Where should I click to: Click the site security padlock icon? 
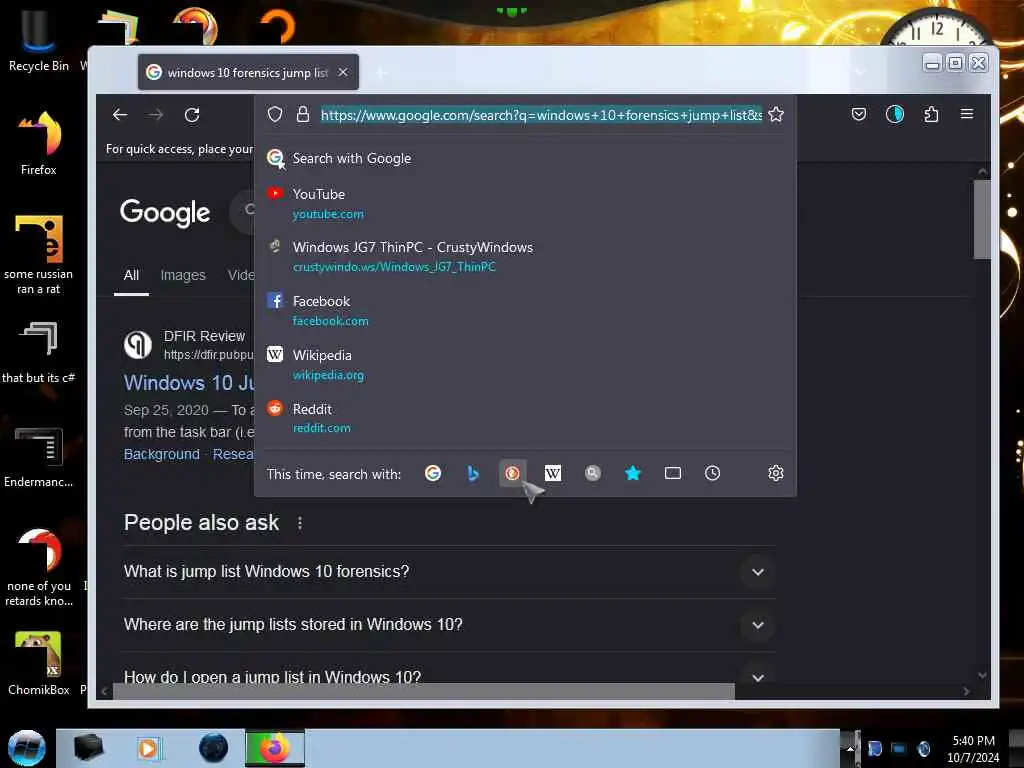point(302,115)
